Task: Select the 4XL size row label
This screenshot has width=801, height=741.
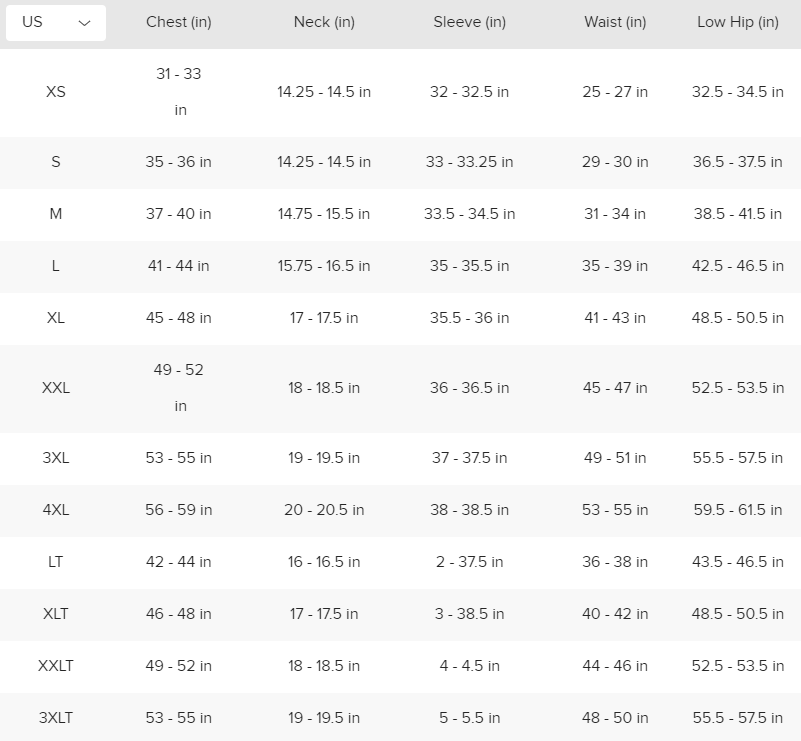Action: click(x=56, y=510)
